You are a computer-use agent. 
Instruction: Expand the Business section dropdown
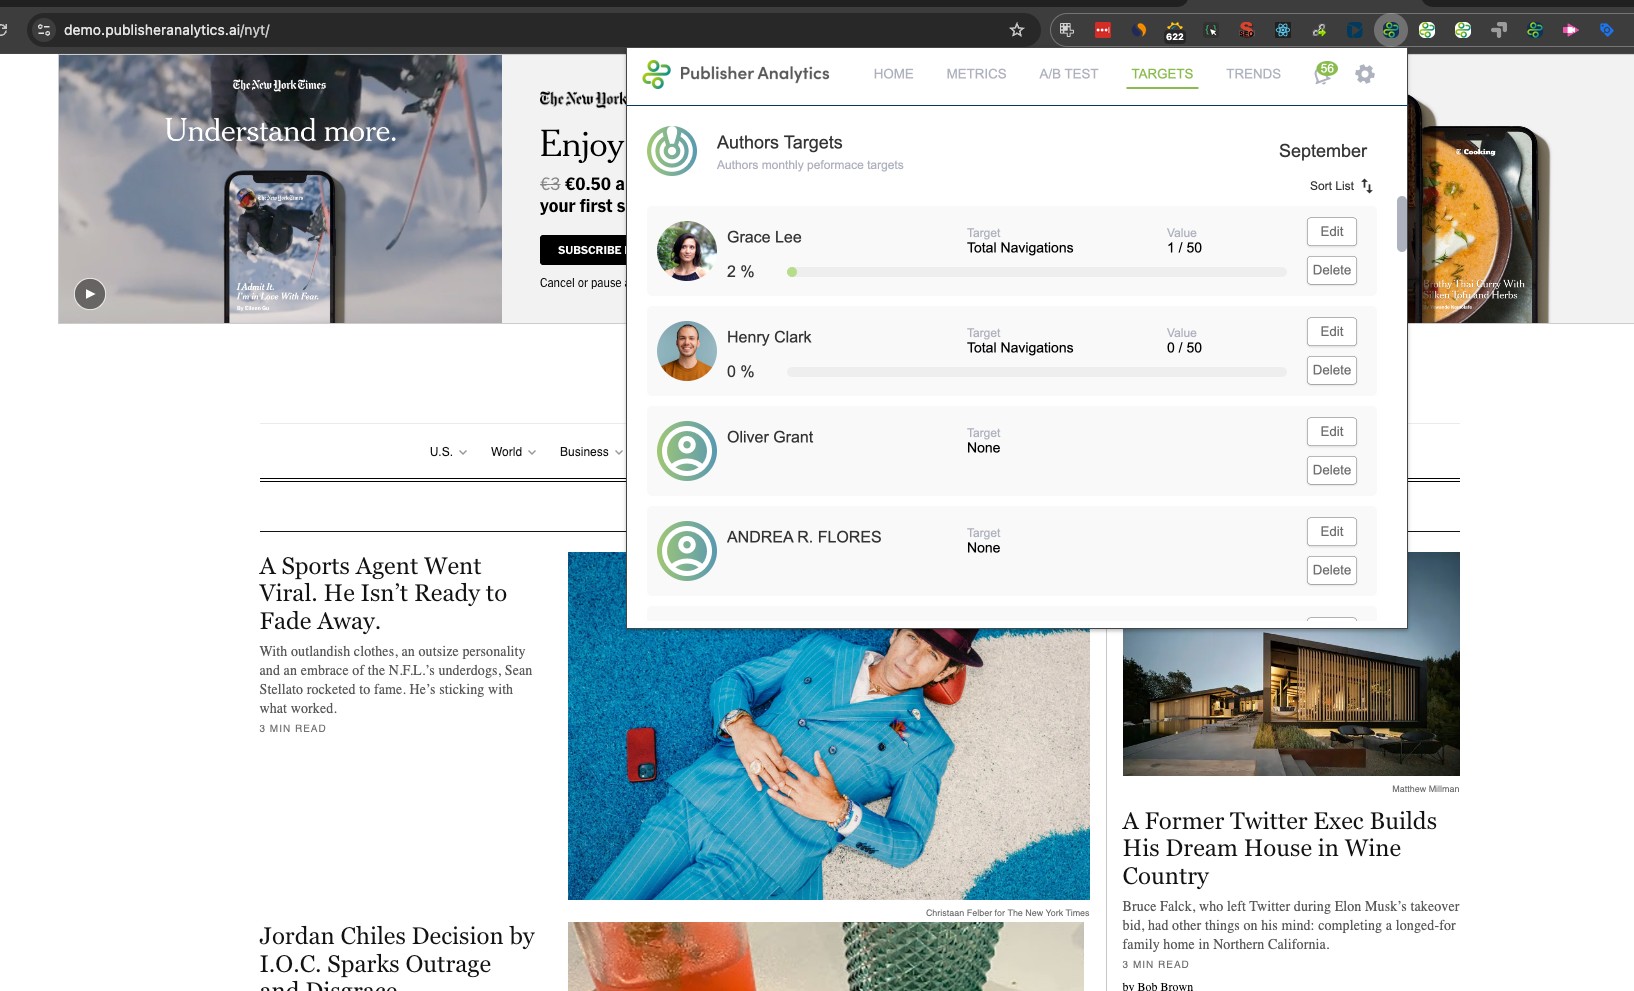click(x=590, y=452)
